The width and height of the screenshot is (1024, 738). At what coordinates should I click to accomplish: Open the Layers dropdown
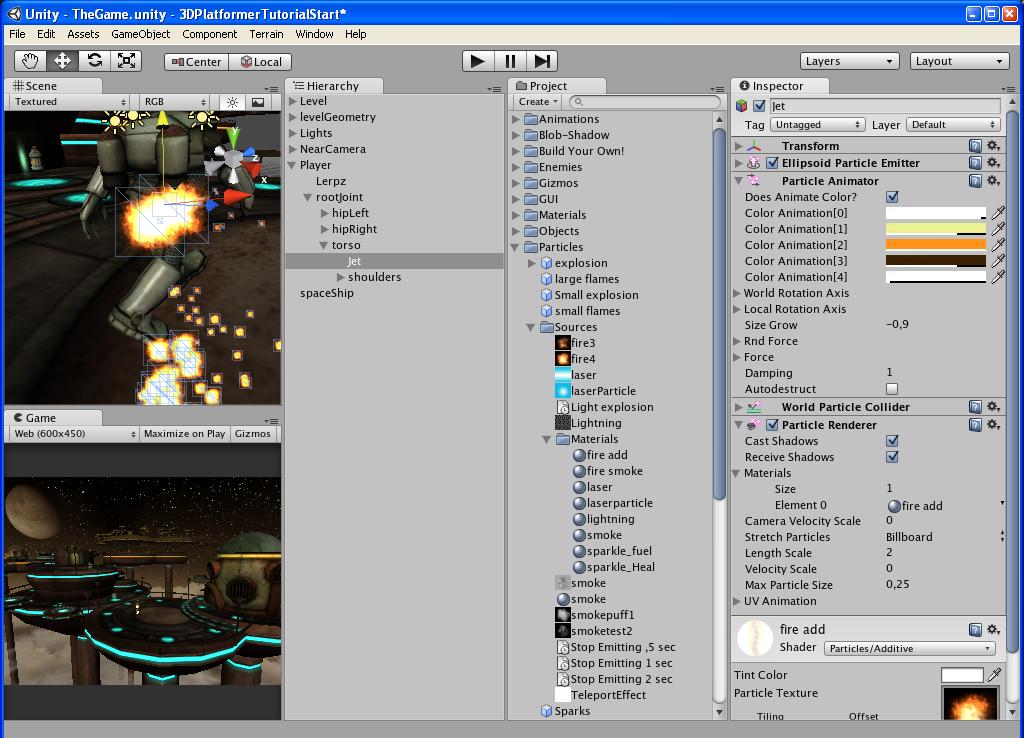848,61
